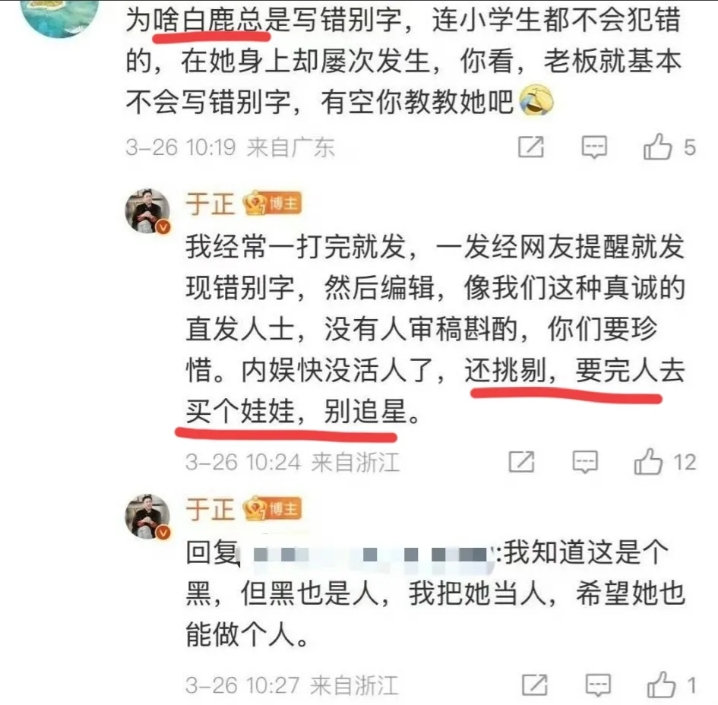This screenshot has height=705, width=718.
Task: Open reply icon on 10:19 Guangdong comment
Action: (594, 147)
